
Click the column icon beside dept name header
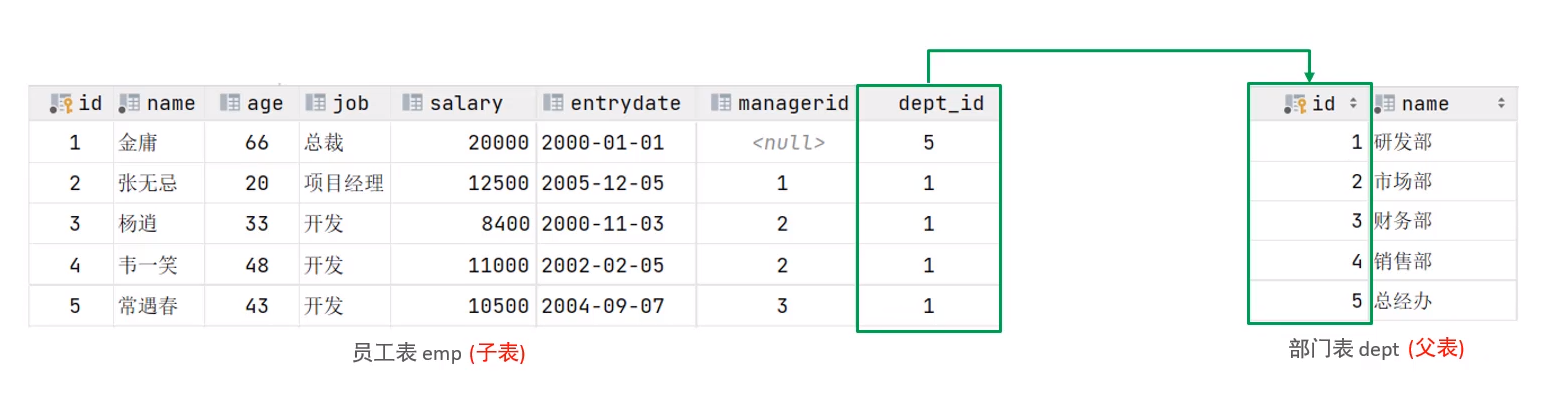(x=1385, y=103)
